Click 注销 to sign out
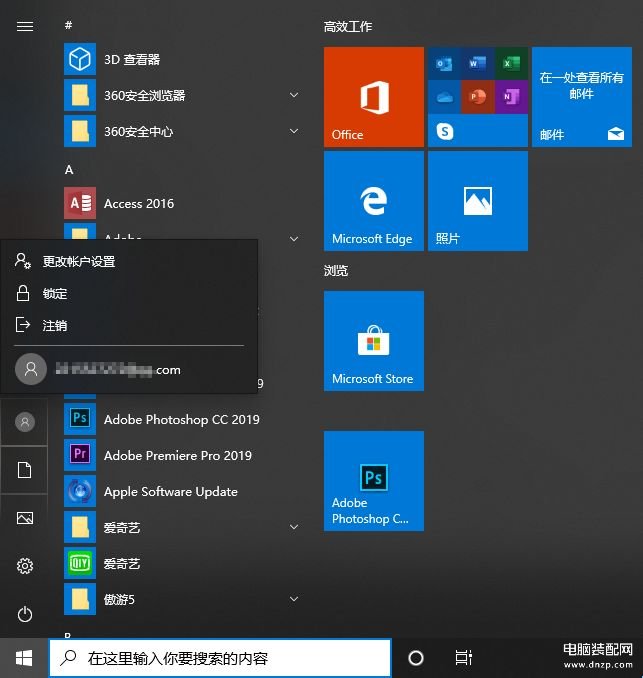The width and height of the screenshot is (643, 678). (55, 326)
